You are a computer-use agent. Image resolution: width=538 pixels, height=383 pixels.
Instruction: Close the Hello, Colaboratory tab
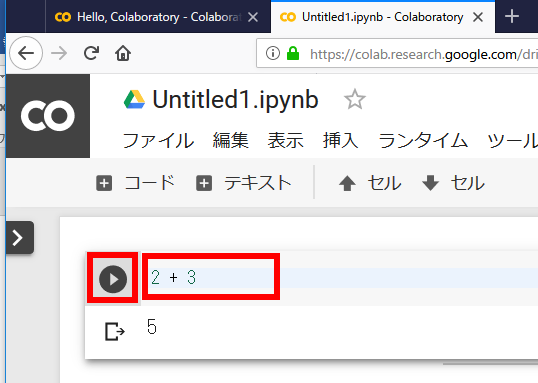253,17
